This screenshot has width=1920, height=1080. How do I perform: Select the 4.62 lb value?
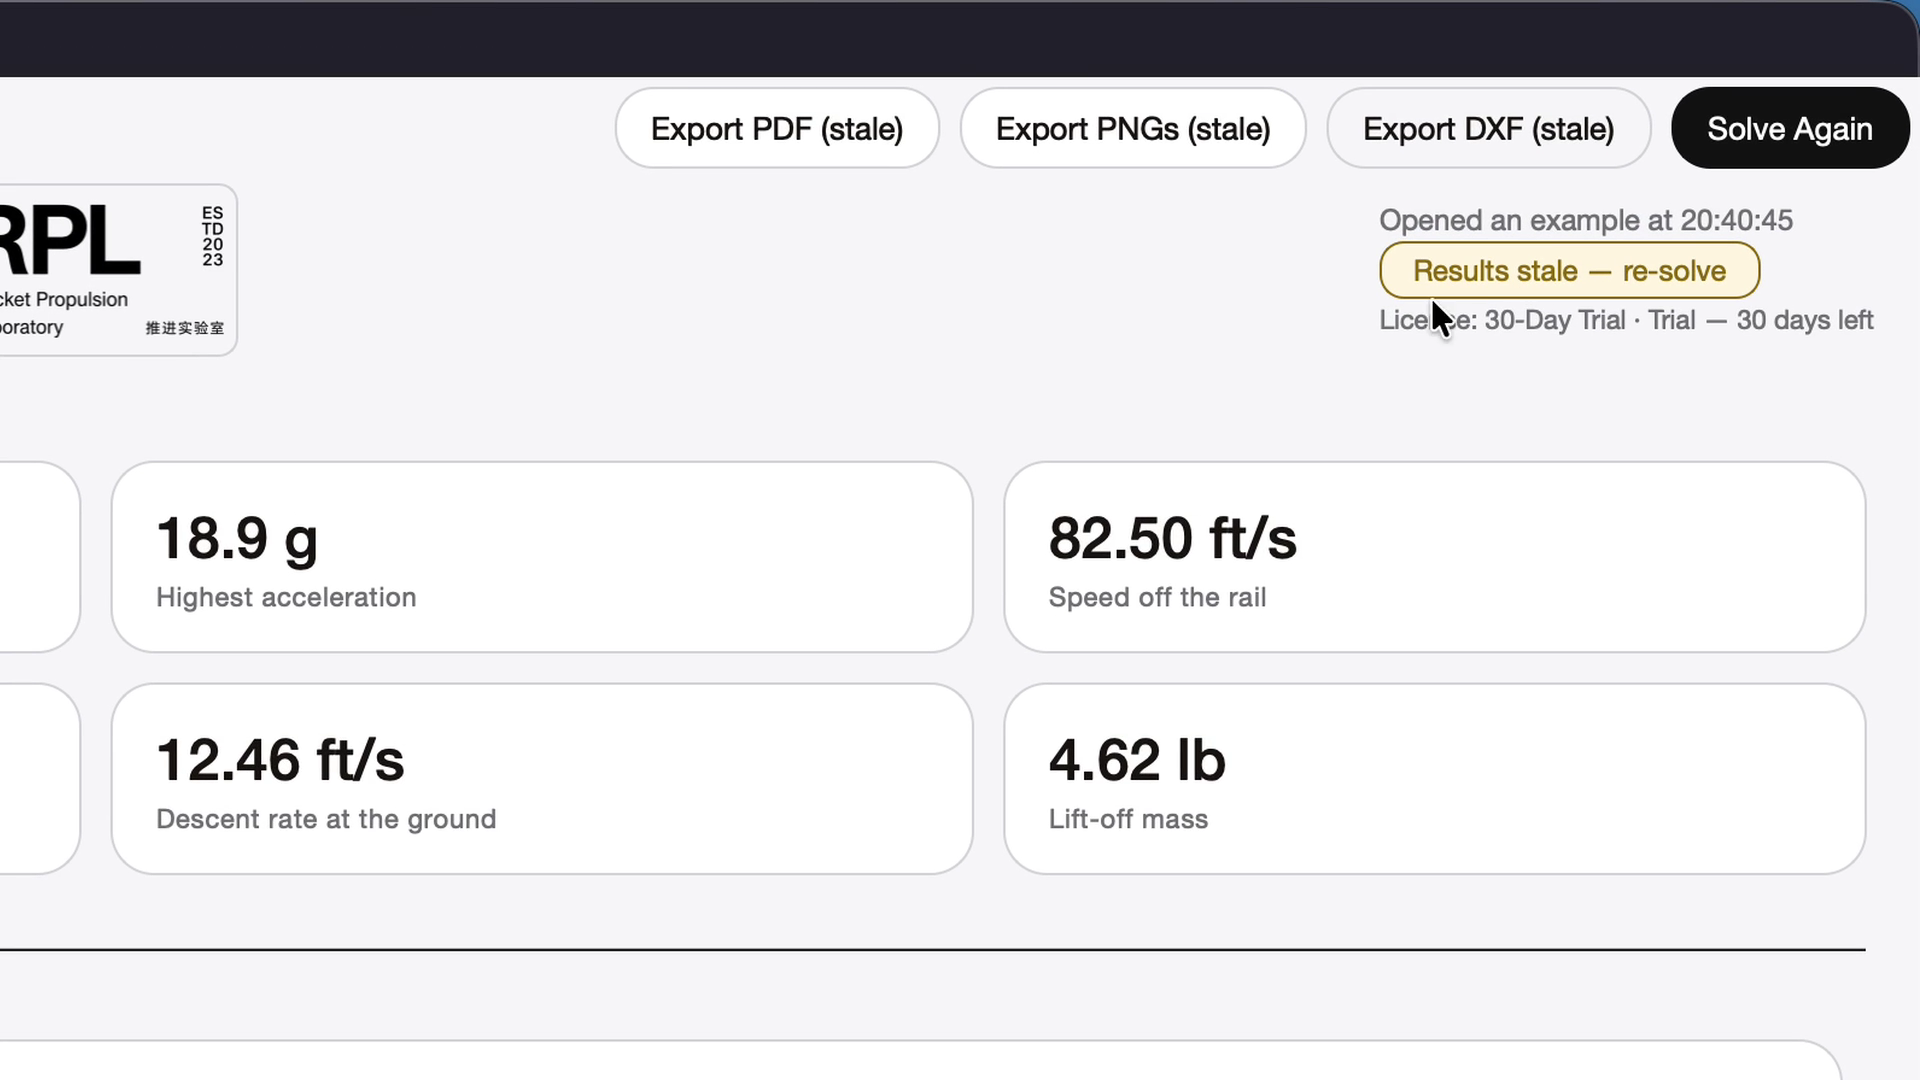pyautogui.click(x=1137, y=760)
